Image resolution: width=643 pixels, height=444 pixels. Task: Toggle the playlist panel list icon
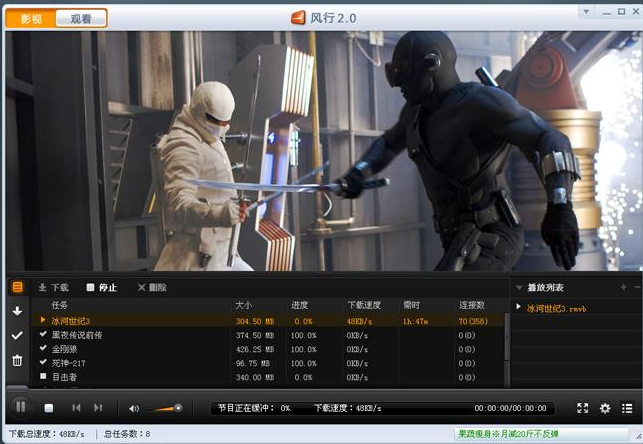tap(627, 408)
